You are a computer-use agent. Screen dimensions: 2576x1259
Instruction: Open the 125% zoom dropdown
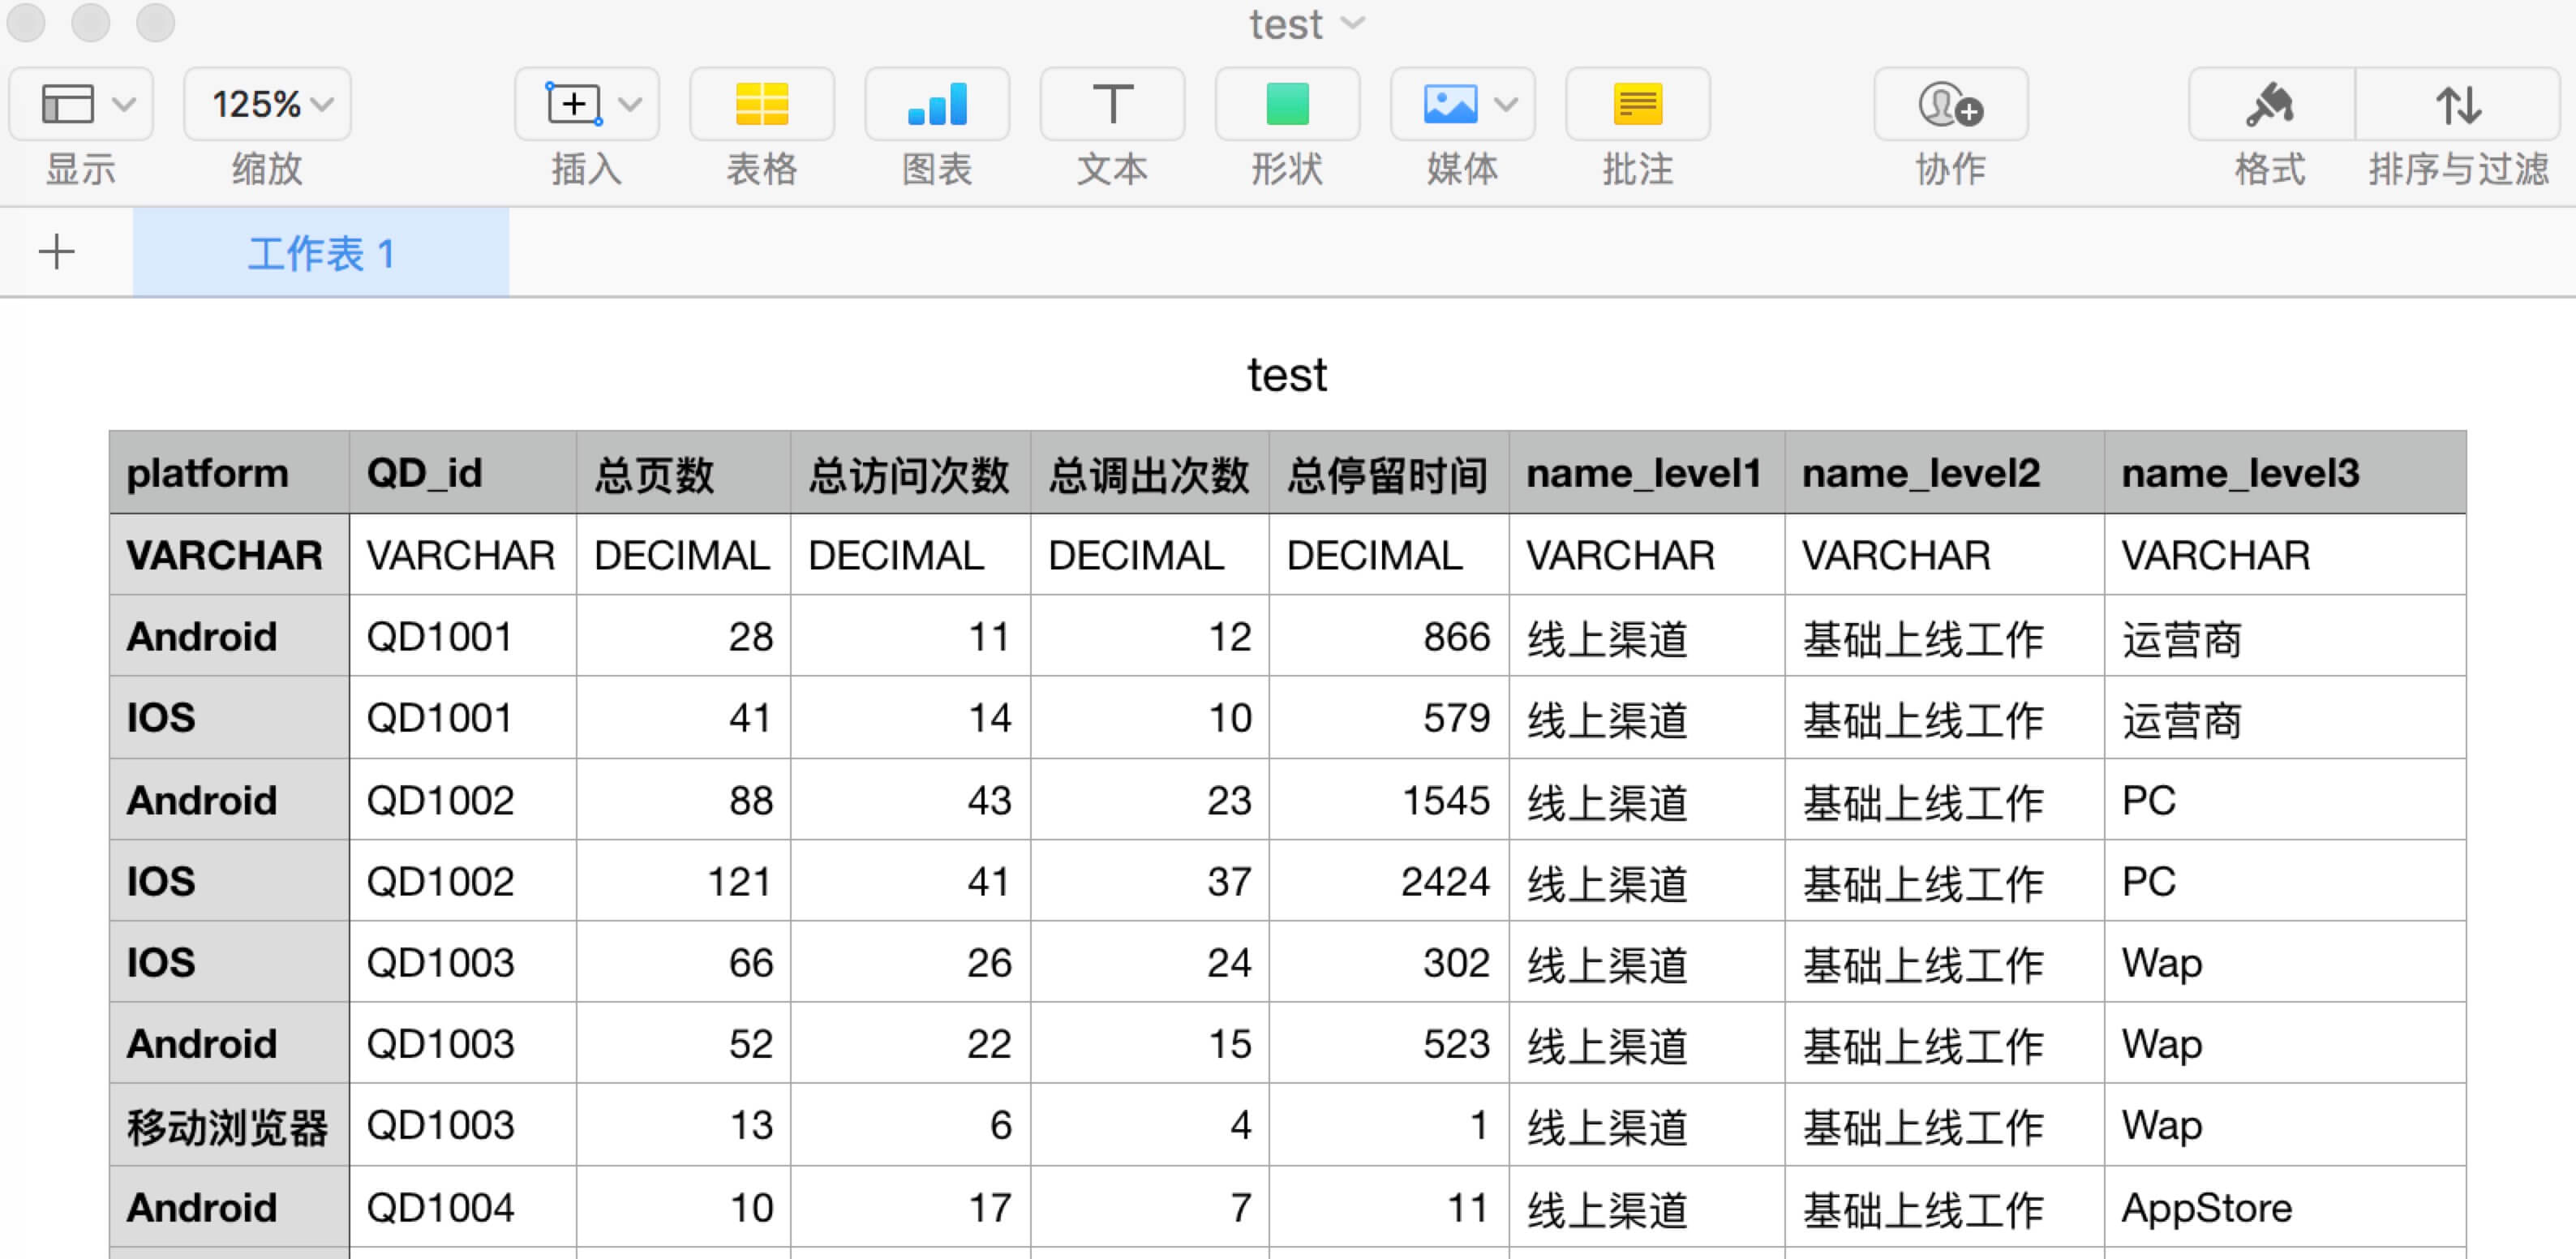pyautogui.click(x=267, y=104)
